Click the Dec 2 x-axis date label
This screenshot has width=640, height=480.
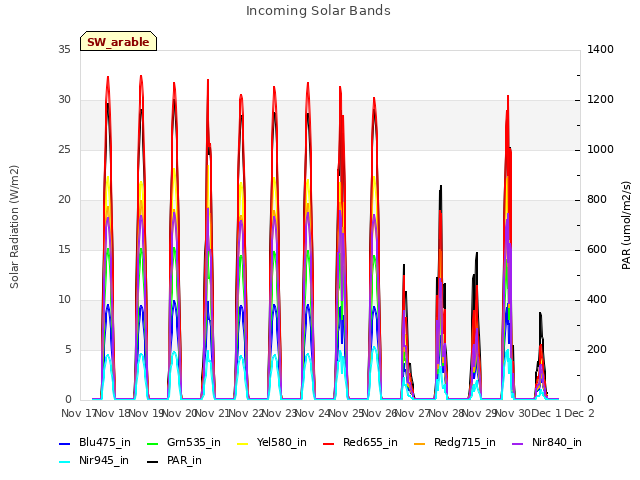pos(579,413)
